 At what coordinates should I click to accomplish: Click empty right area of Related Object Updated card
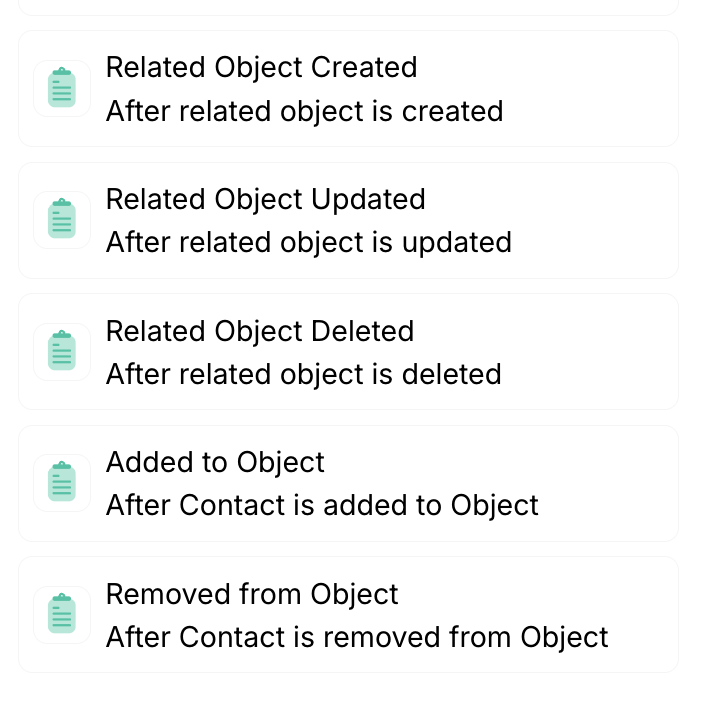pyautogui.click(x=600, y=220)
